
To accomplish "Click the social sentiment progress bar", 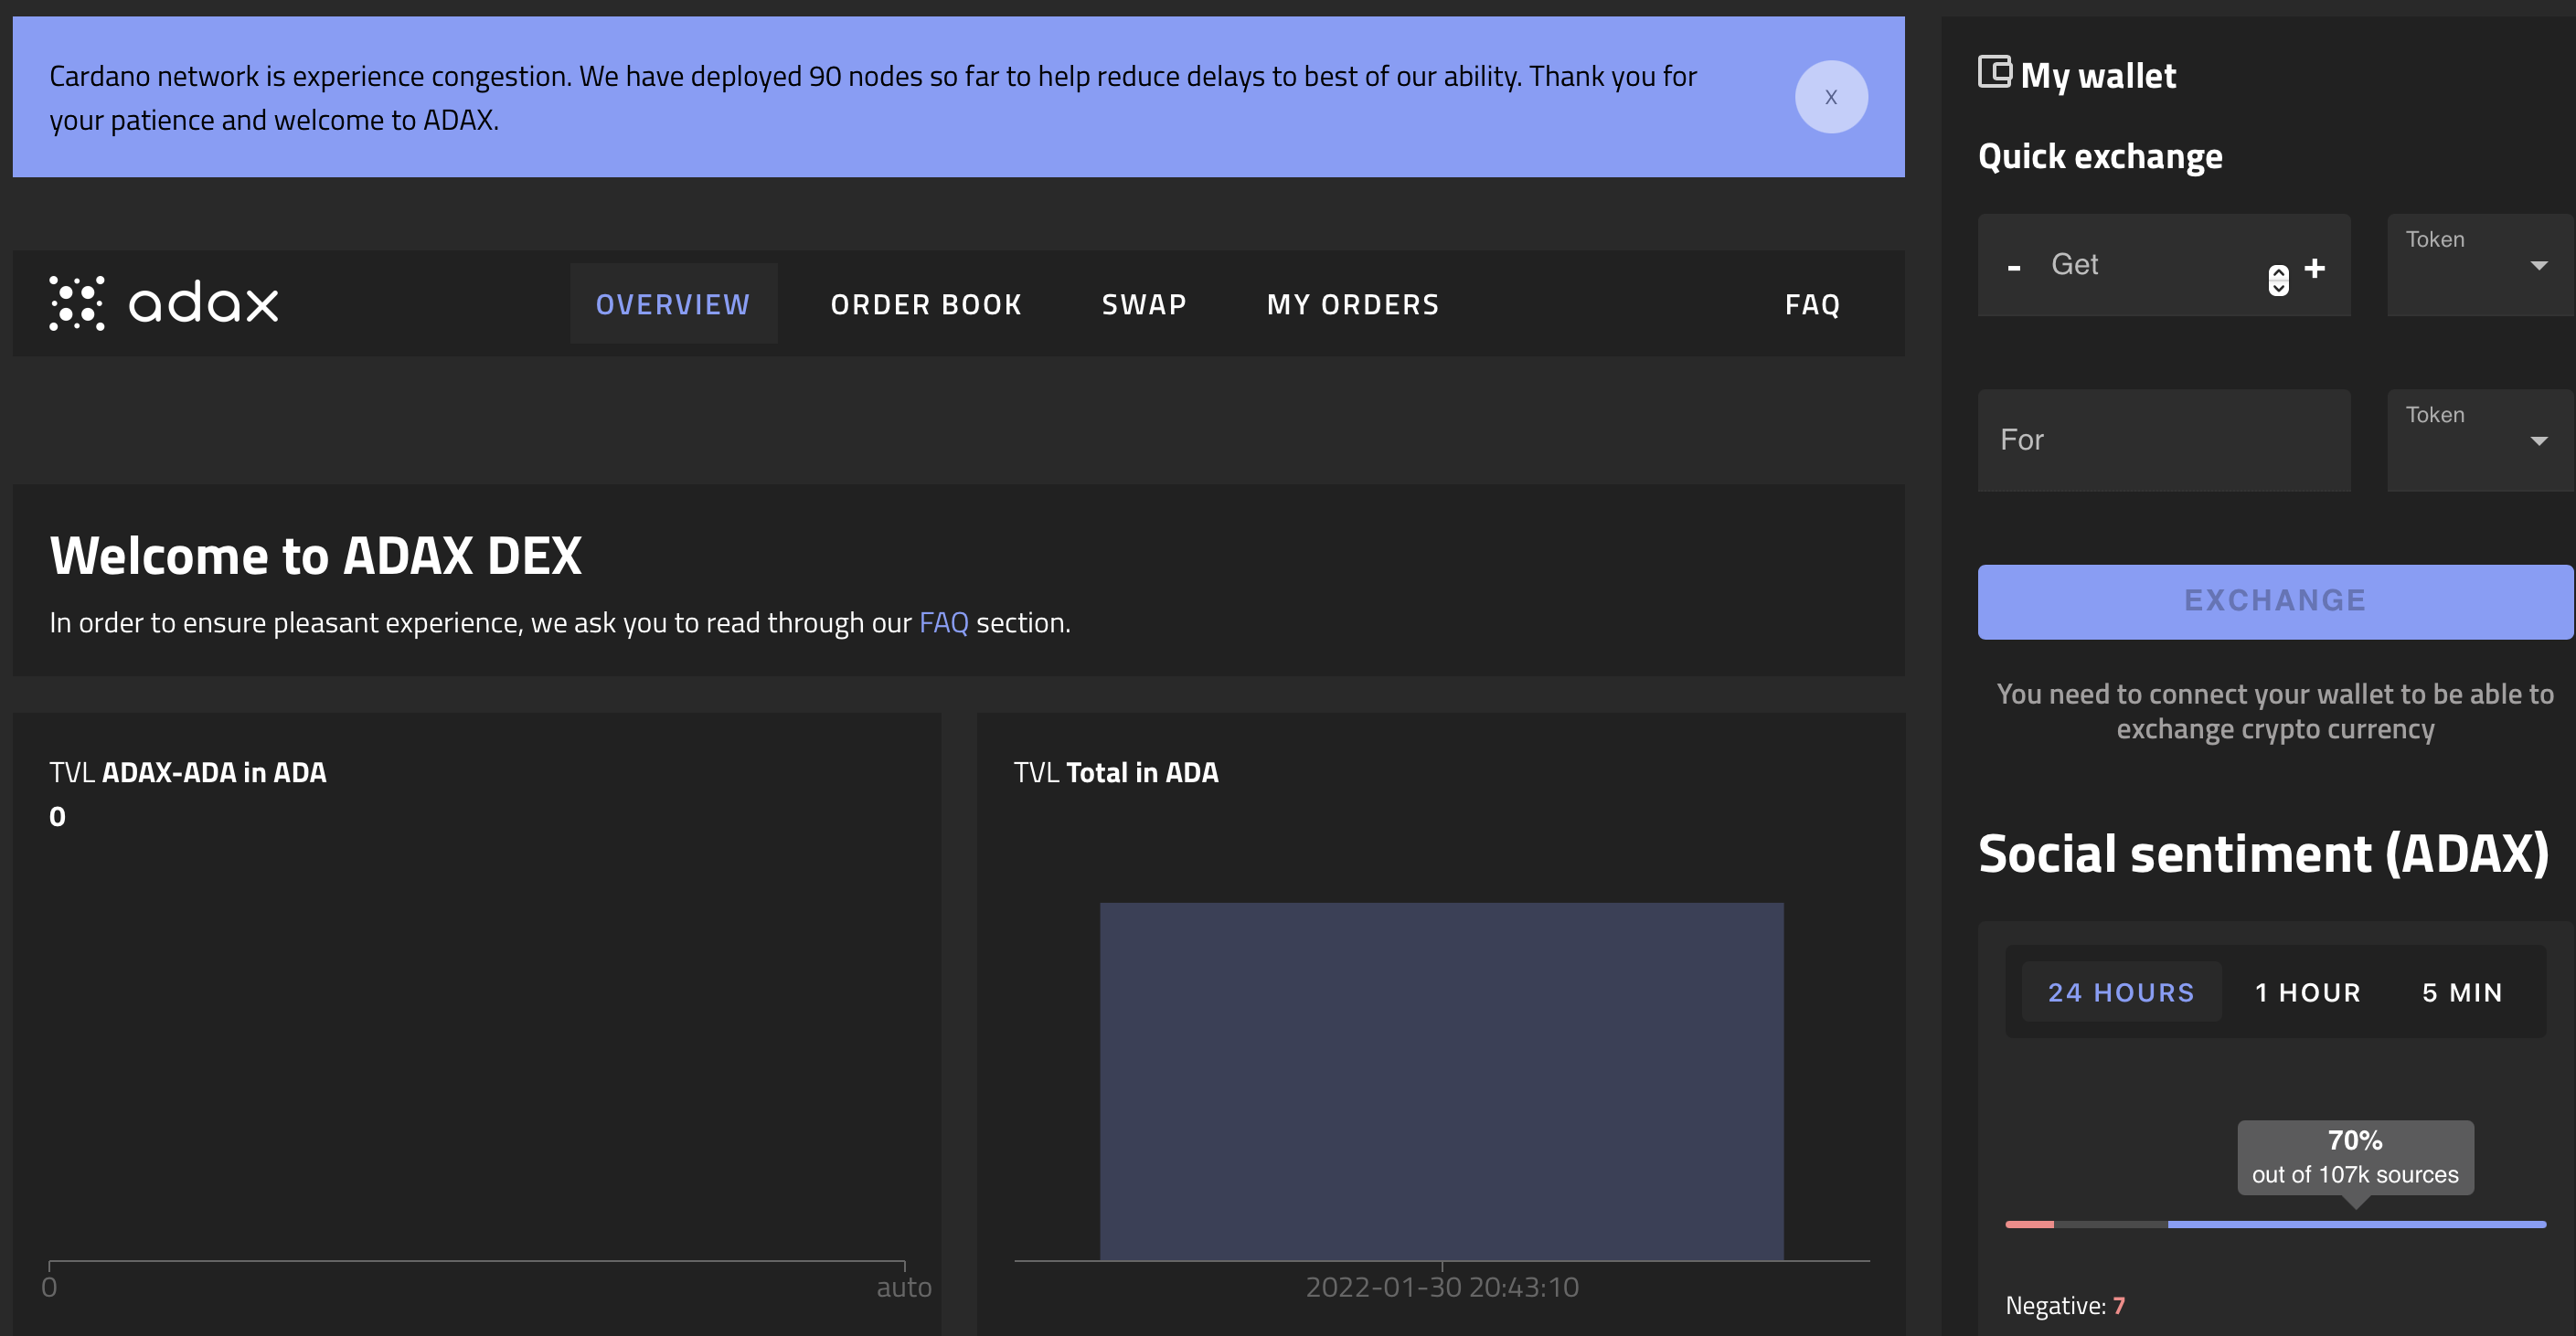I will [x=2274, y=1224].
